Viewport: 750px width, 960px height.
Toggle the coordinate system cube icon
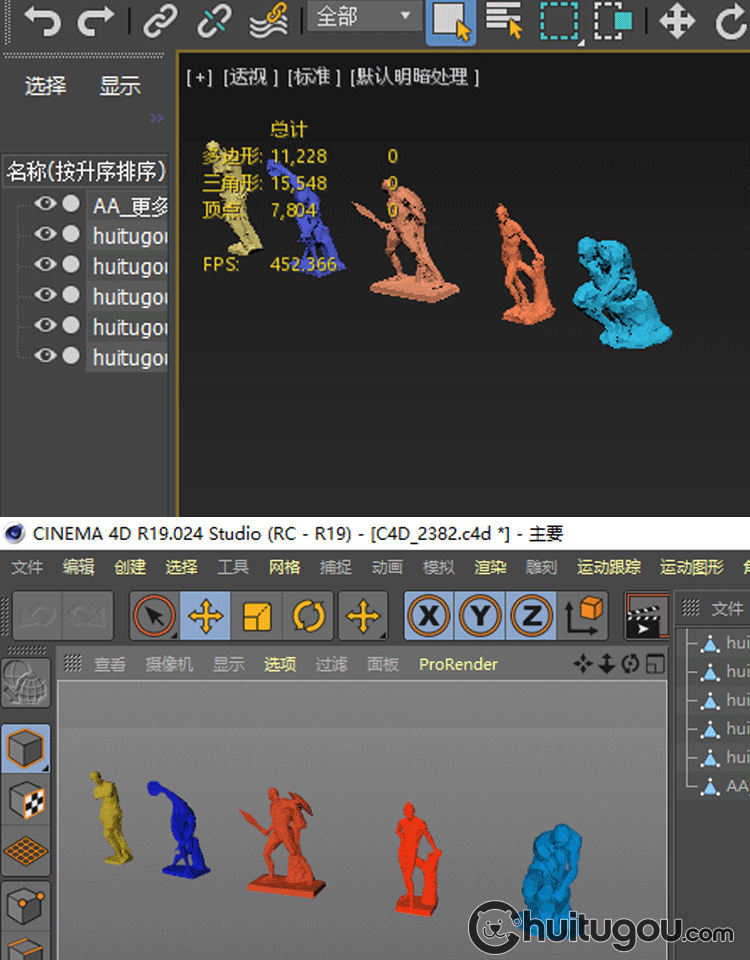(x=583, y=615)
